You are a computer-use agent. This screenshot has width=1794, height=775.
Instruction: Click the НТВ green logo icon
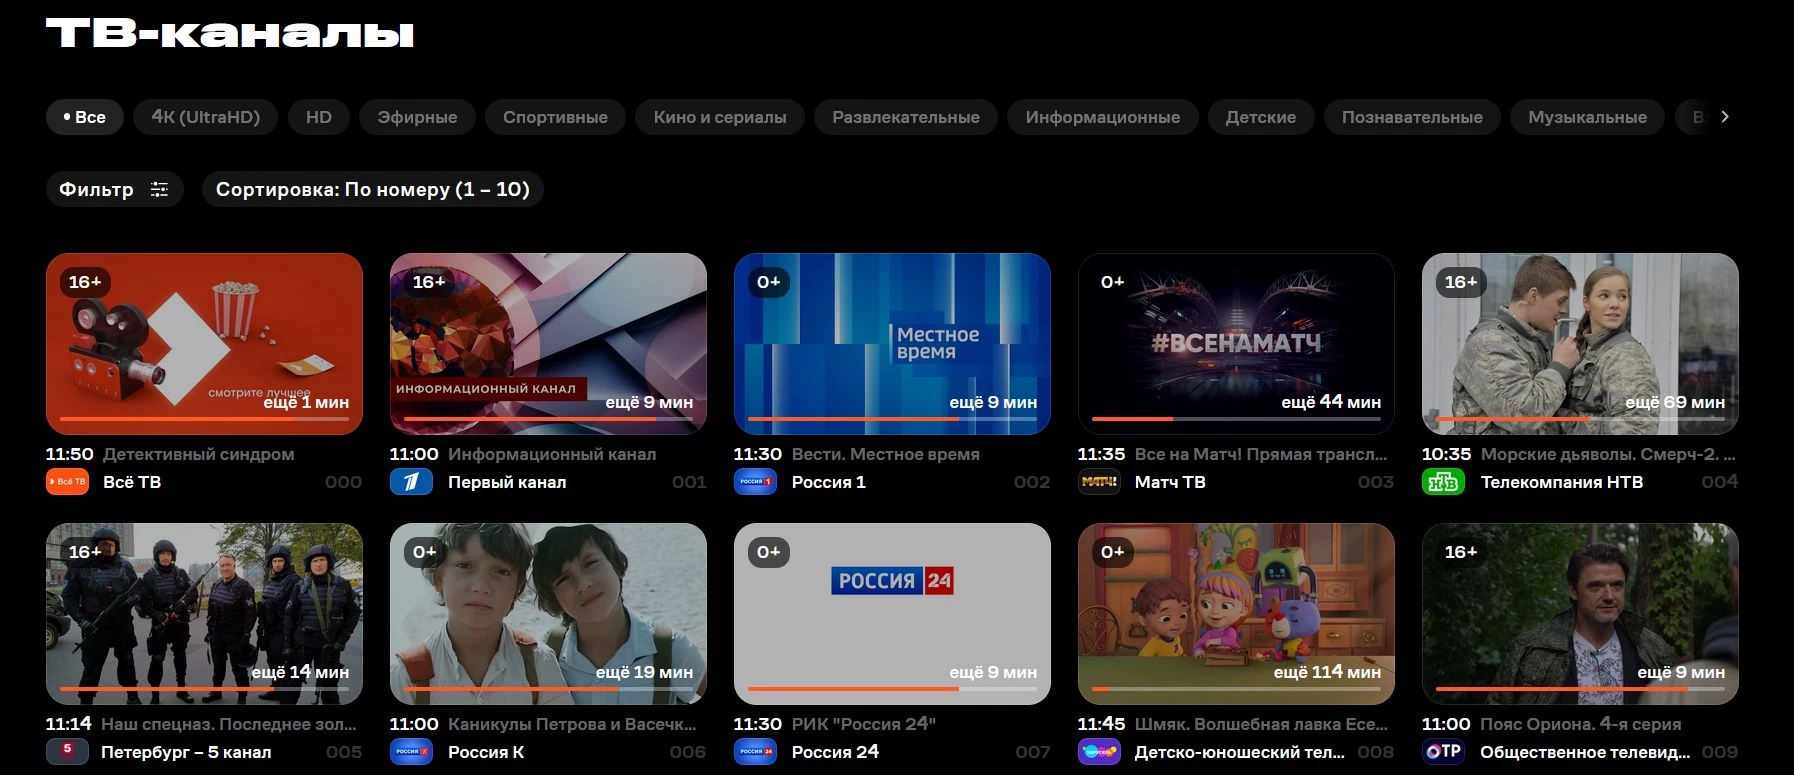tap(1443, 482)
